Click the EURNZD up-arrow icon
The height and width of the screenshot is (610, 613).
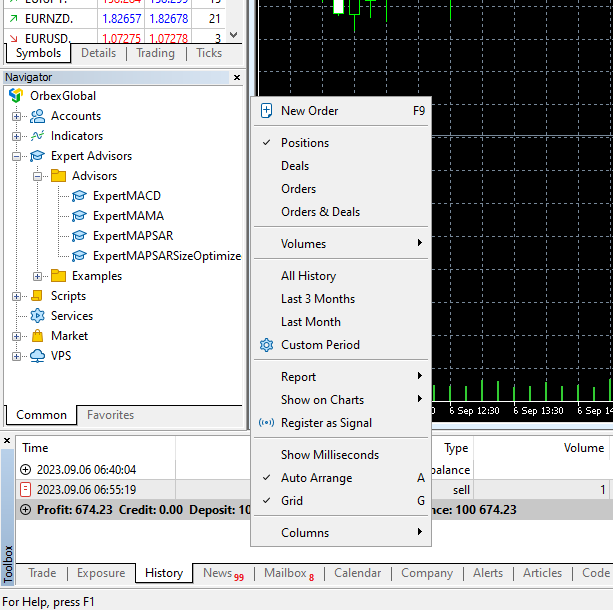pyautogui.click(x=14, y=18)
